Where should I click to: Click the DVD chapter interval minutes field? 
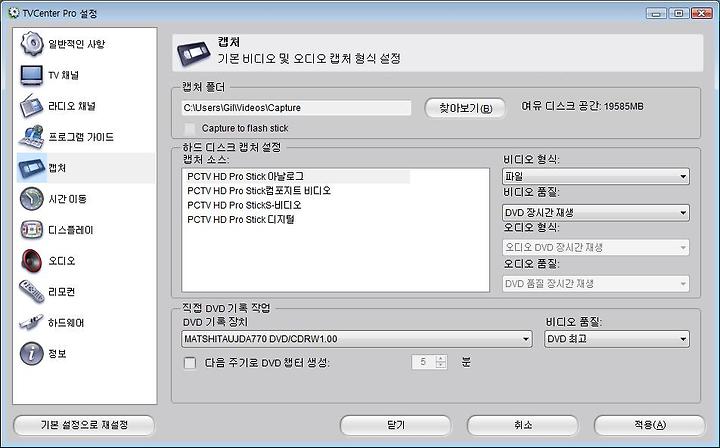pos(423,362)
